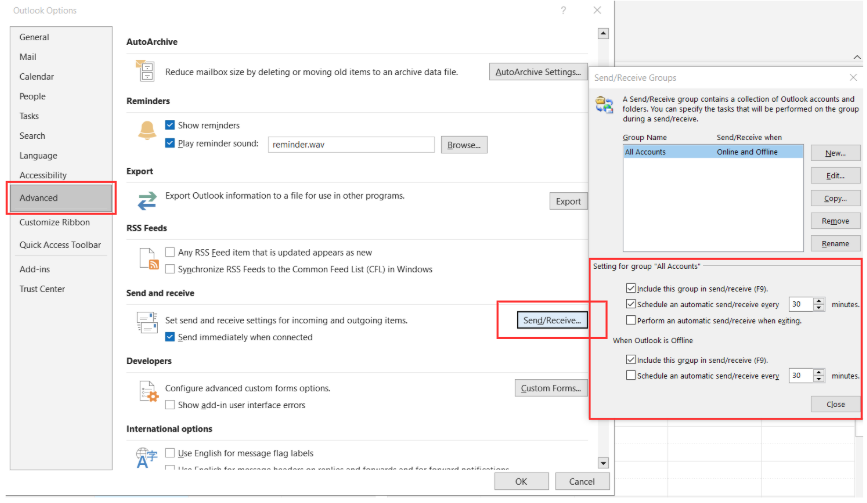867x503 pixels.
Task: Open AutoArchive Settings
Action: pyautogui.click(x=538, y=72)
